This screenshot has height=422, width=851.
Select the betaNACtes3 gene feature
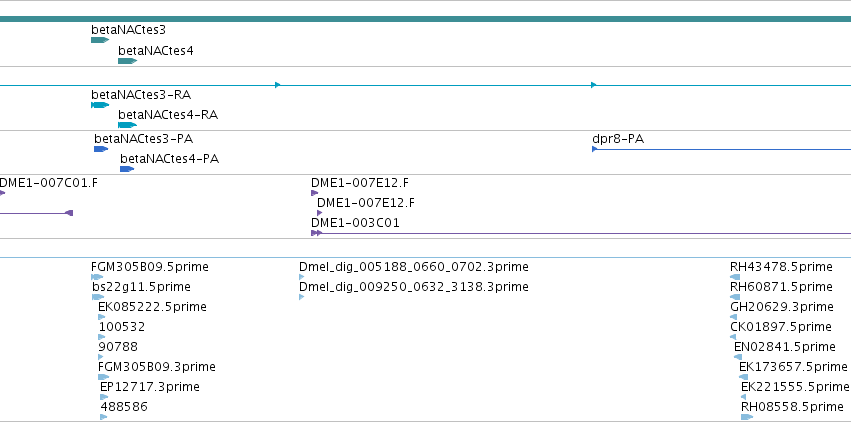coord(100,40)
